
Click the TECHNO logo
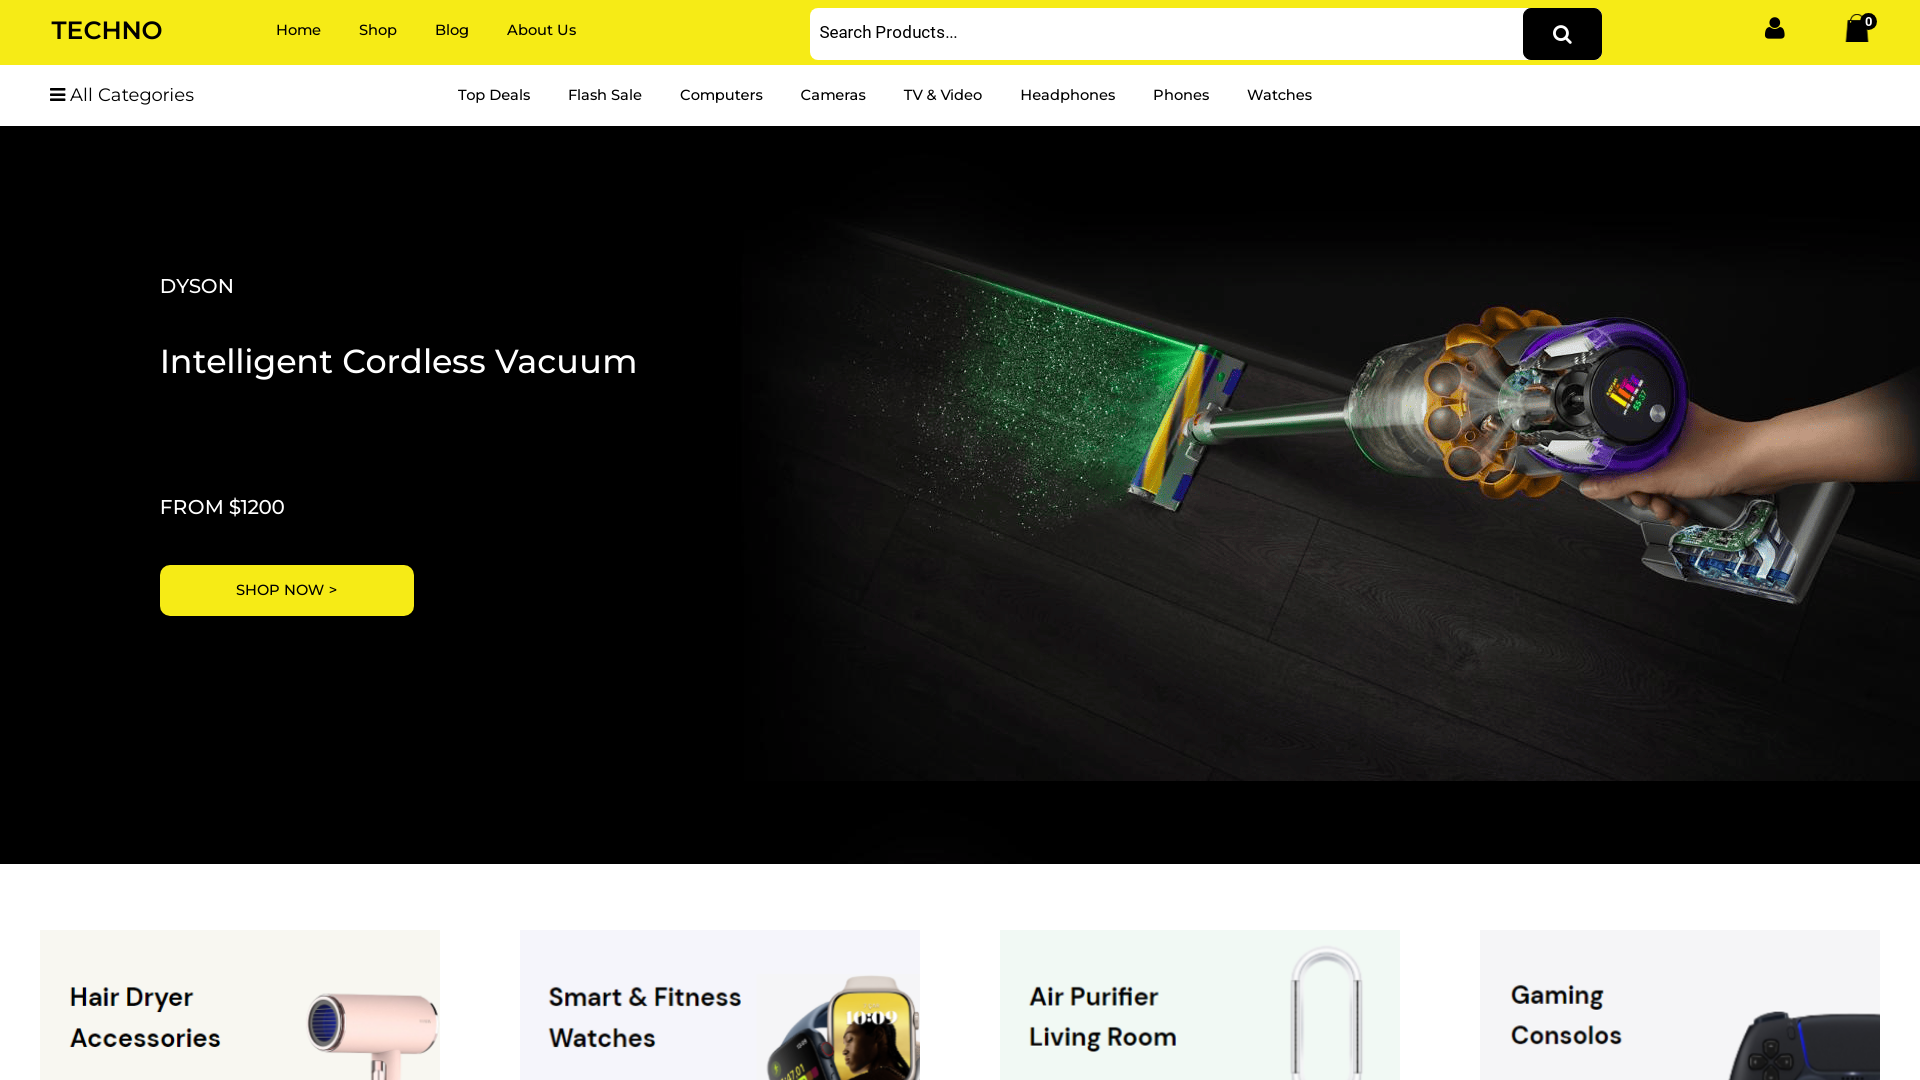point(106,30)
